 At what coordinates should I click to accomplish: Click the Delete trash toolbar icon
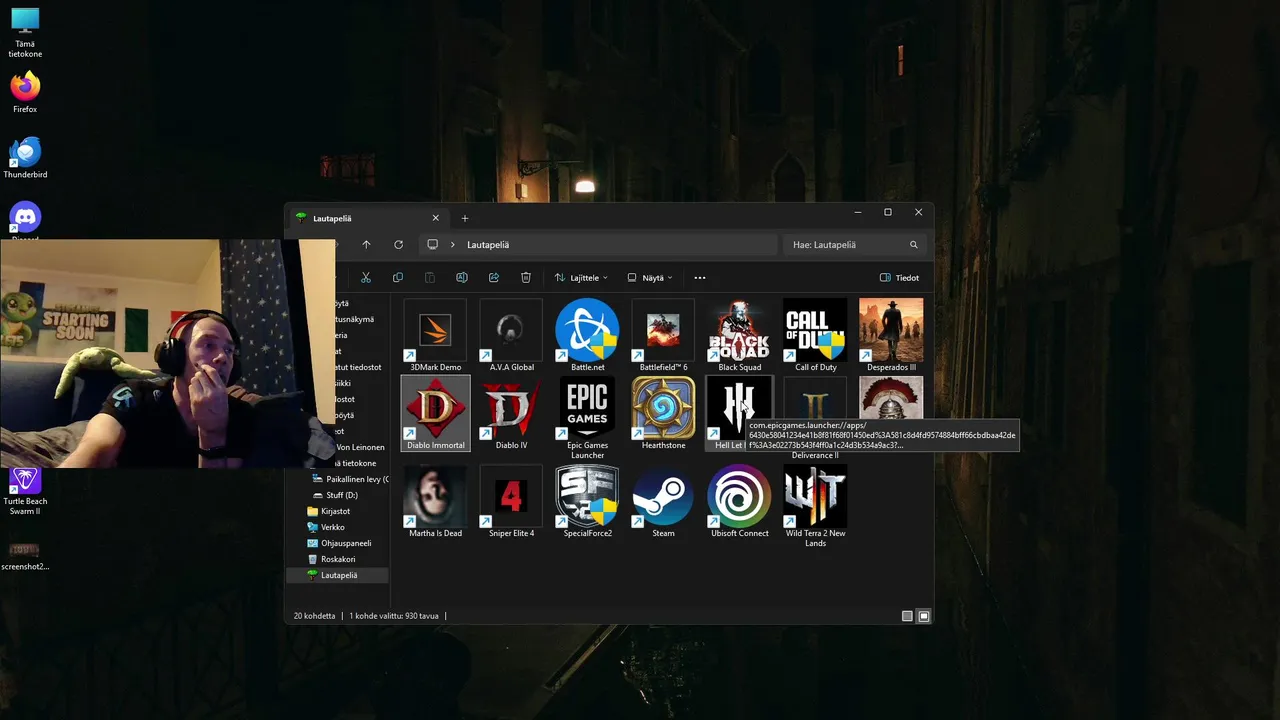click(x=526, y=277)
